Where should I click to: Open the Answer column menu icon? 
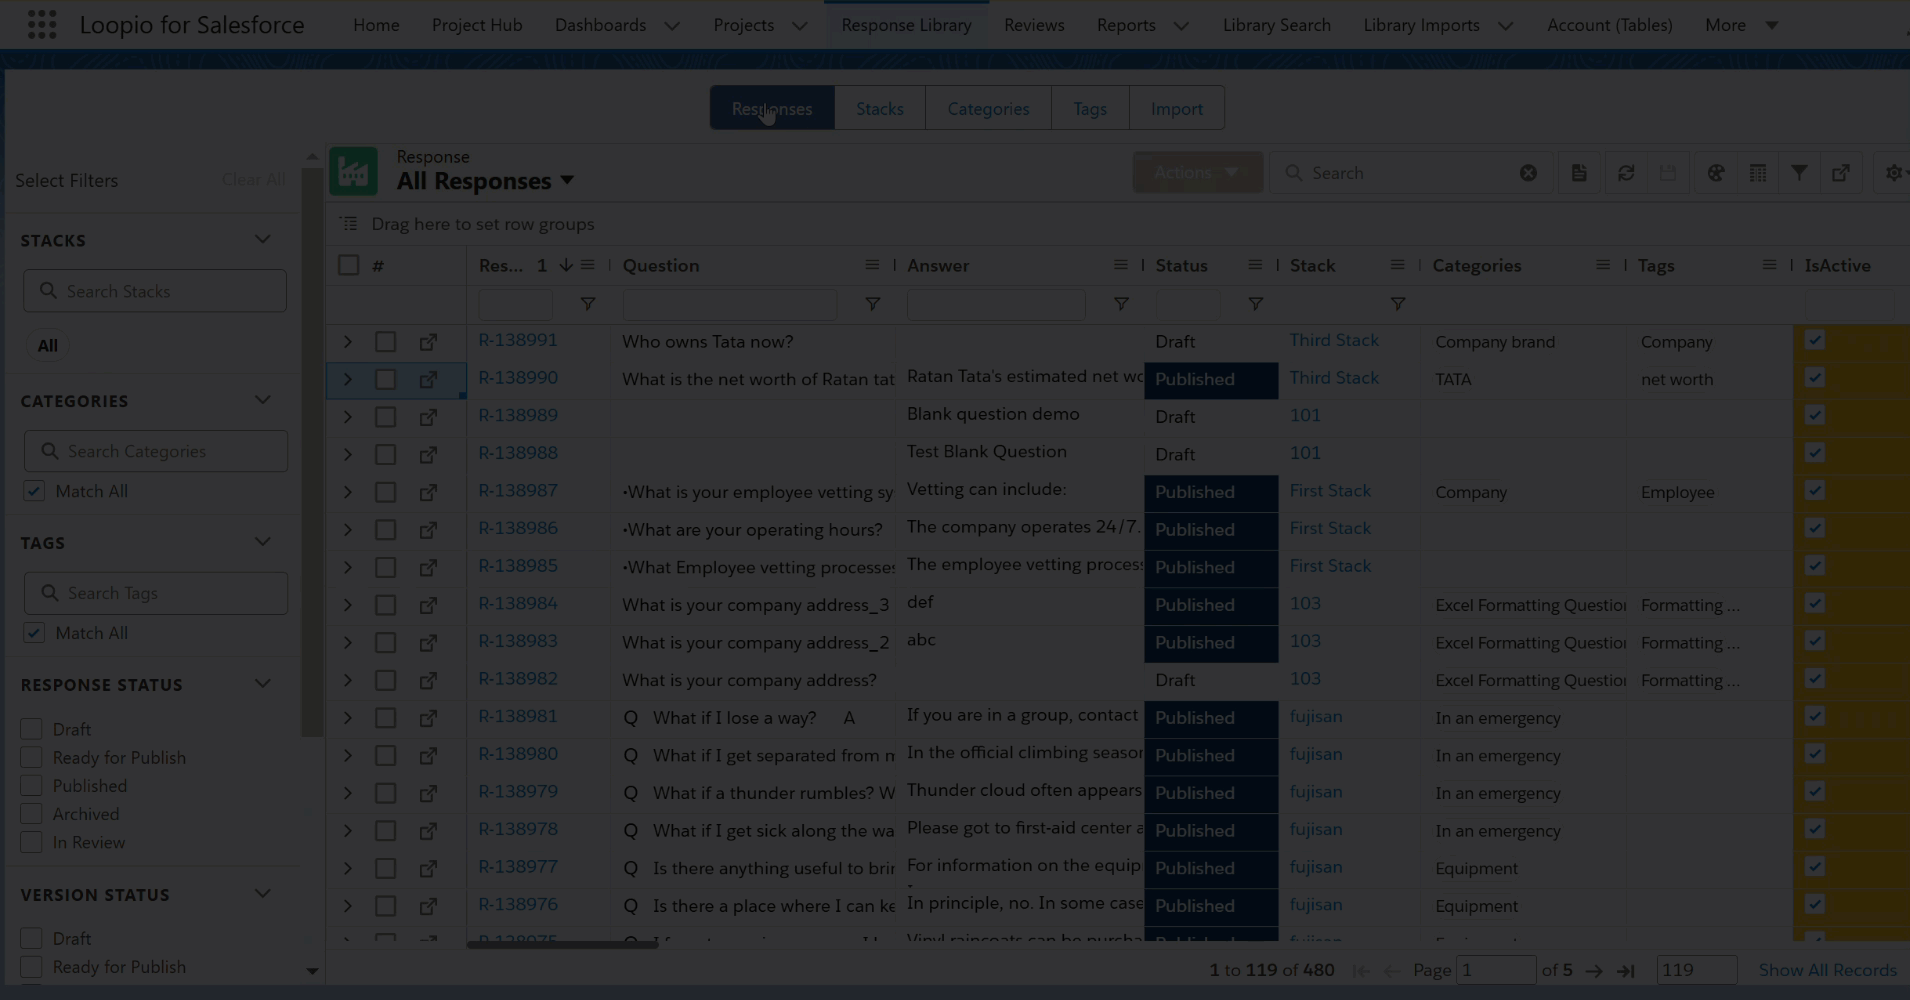(1120, 265)
